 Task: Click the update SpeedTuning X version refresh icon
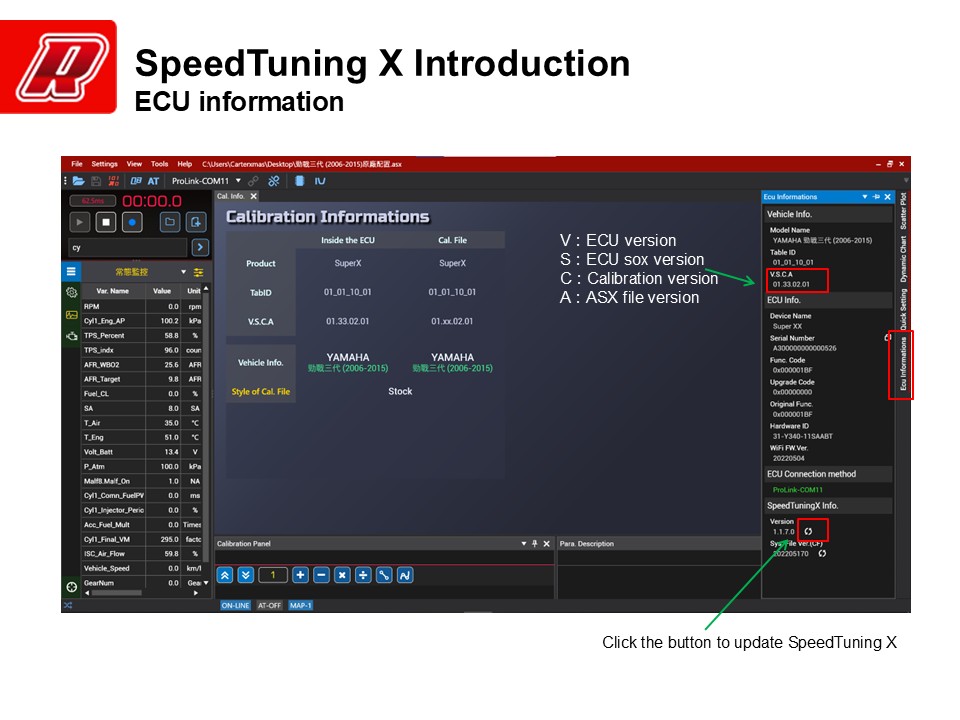click(808, 531)
